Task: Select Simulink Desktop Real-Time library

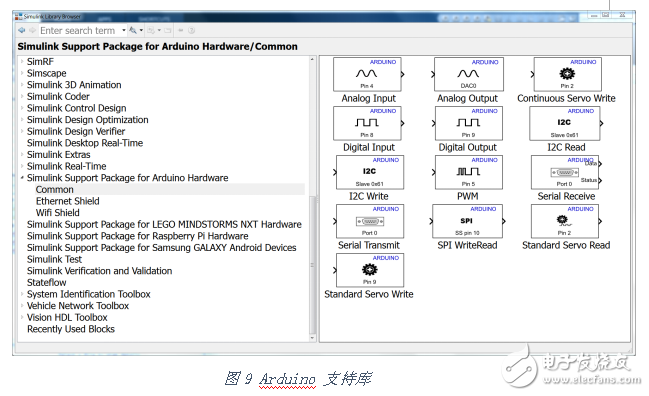Action: [85, 143]
